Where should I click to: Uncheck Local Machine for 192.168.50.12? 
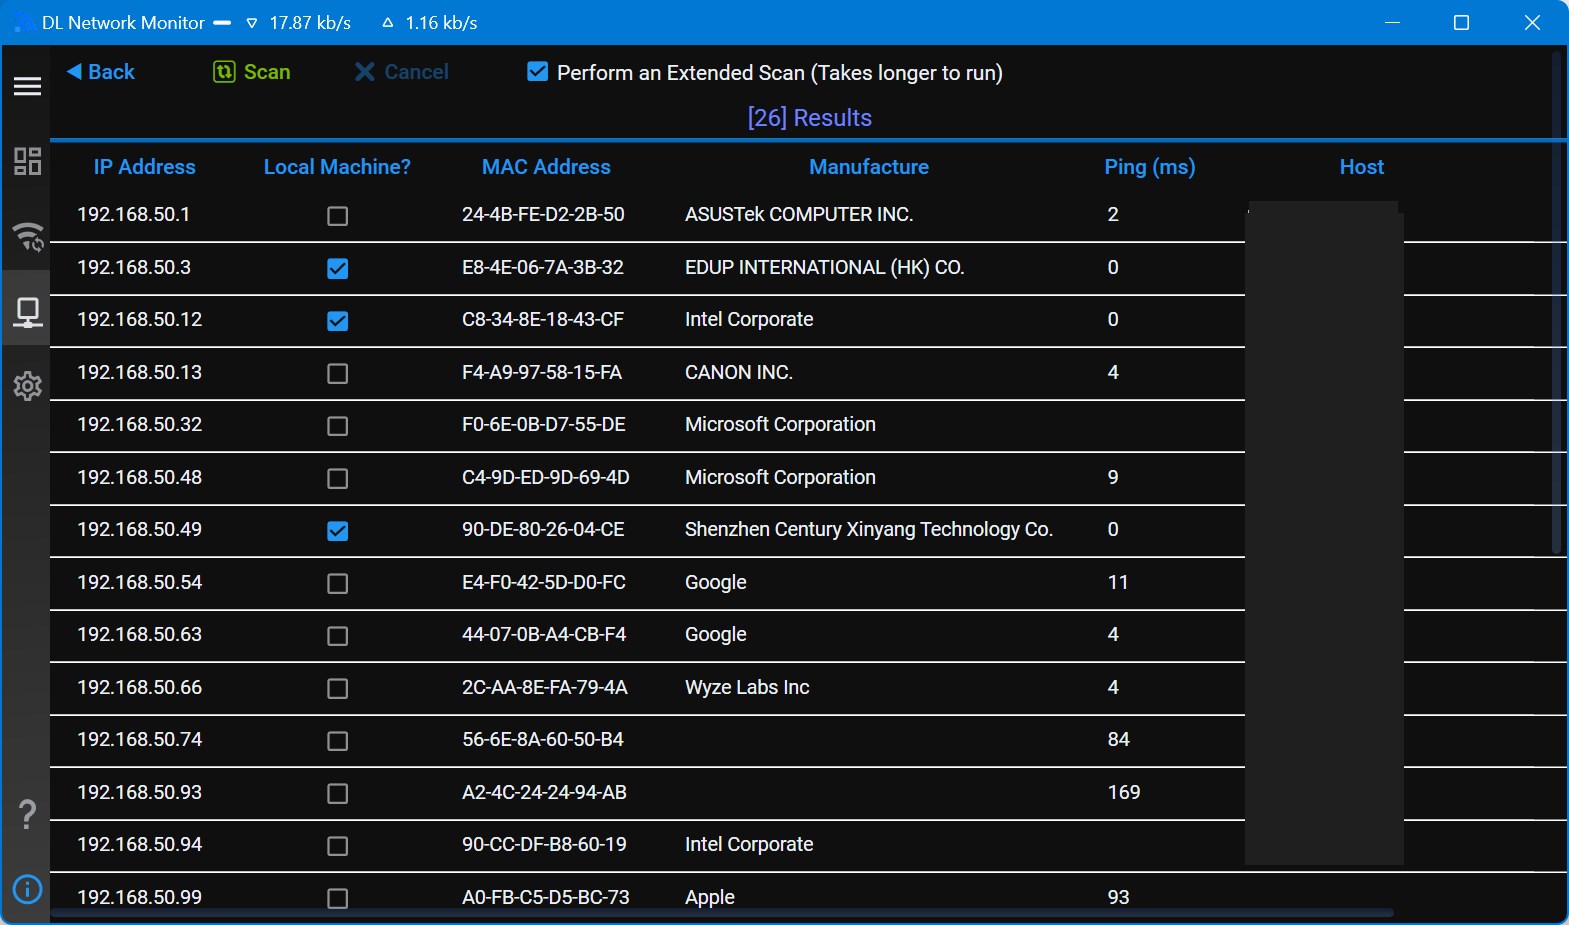tap(338, 321)
